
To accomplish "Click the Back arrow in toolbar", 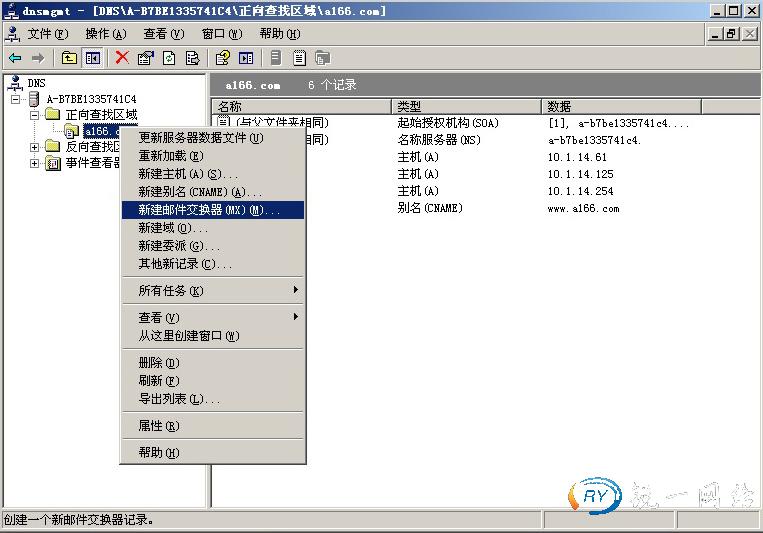I will coord(15,58).
